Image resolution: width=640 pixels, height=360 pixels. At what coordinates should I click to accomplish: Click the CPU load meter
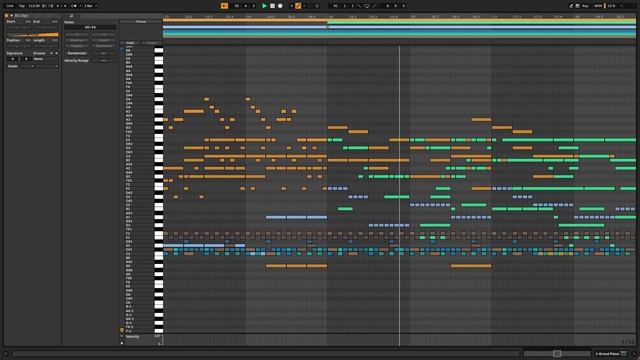click(611, 6)
